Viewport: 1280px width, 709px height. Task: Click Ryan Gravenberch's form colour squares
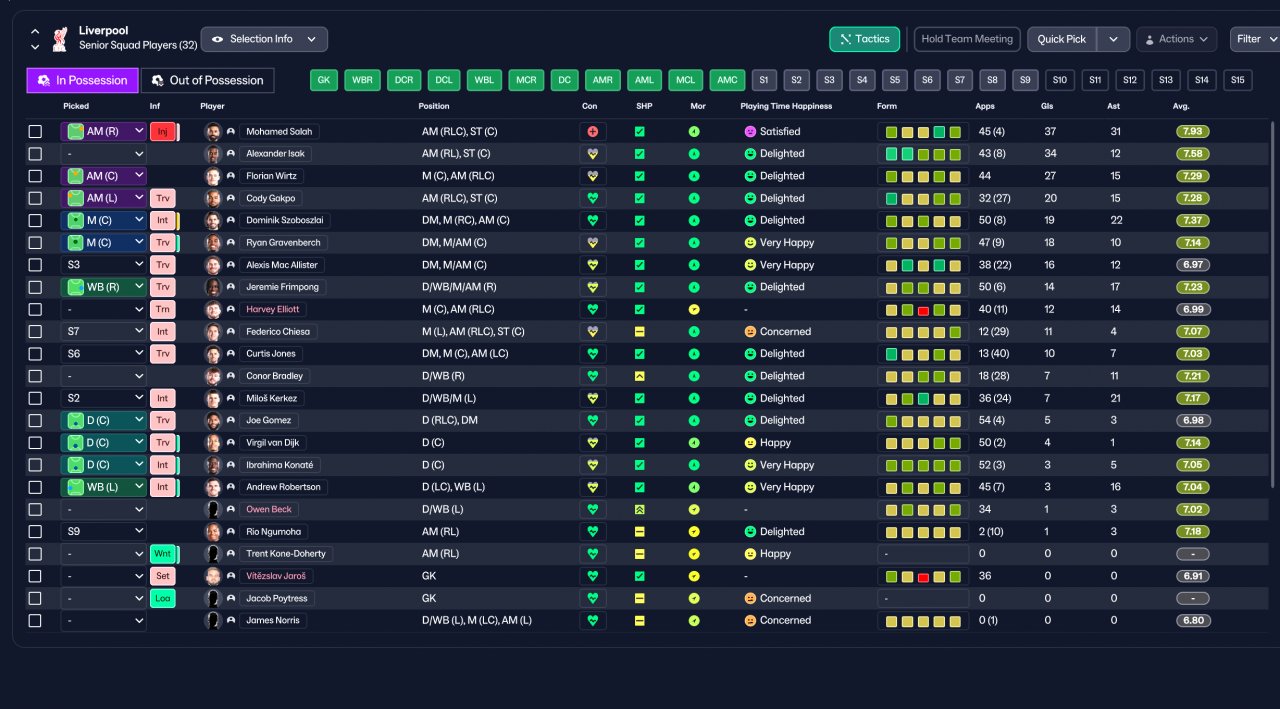coord(923,242)
